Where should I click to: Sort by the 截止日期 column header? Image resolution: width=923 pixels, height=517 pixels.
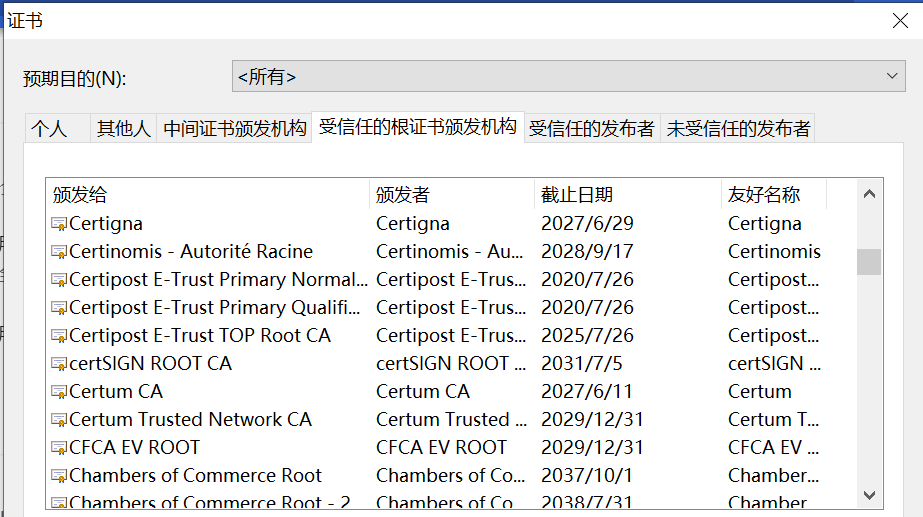pyautogui.click(x=627, y=194)
